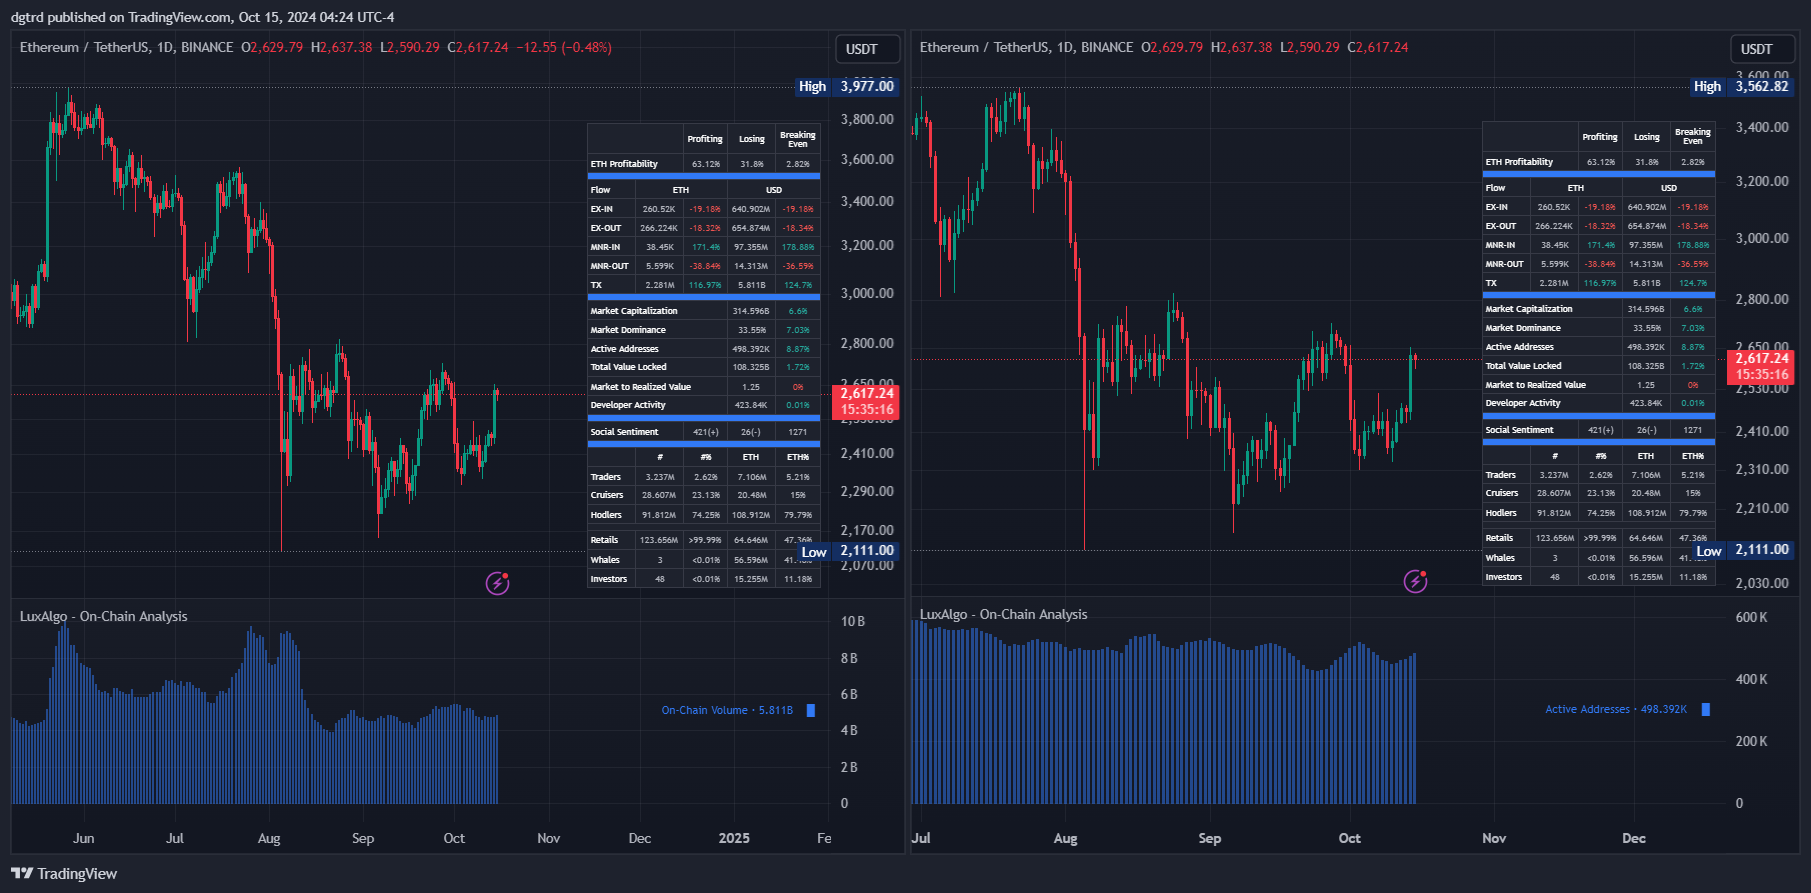1811x893 pixels.
Task: Click Total Value Locked in left table
Action: pyautogui.click(x=628, y=367)
